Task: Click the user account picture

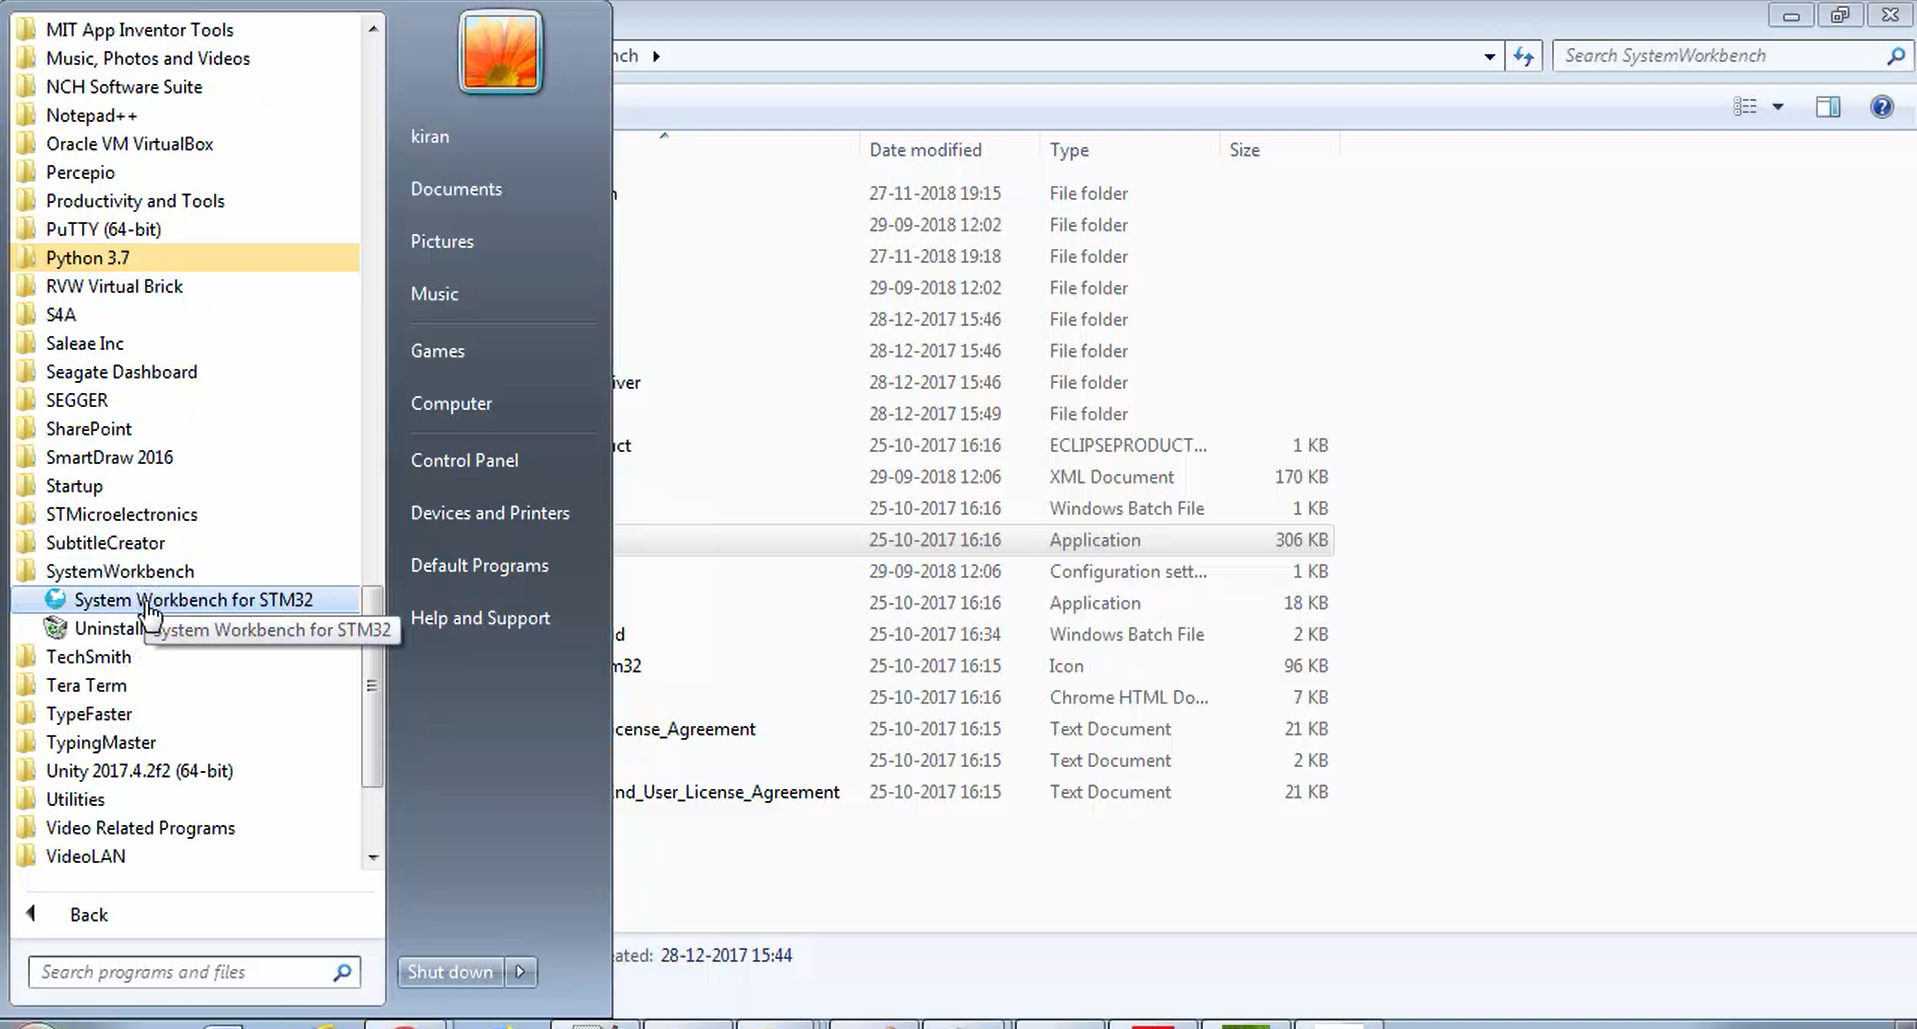Action: (x=500, y=52)
